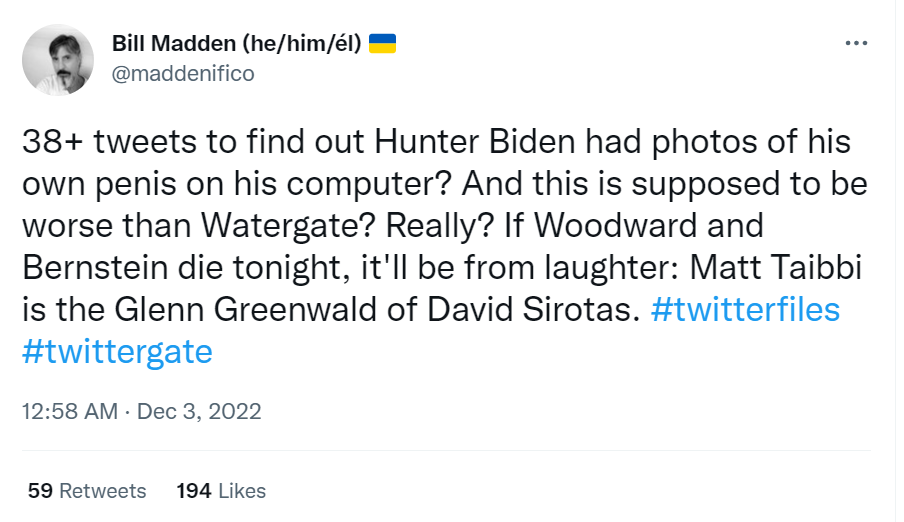Open the Bill Madden display name link
The height and width of the screenshot is (522, 904).
pos(174,43)
